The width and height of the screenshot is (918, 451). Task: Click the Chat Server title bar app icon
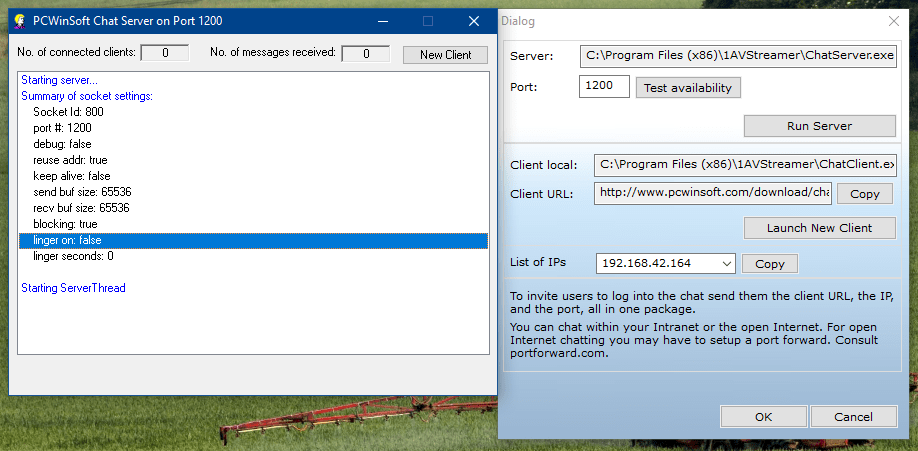20,22
